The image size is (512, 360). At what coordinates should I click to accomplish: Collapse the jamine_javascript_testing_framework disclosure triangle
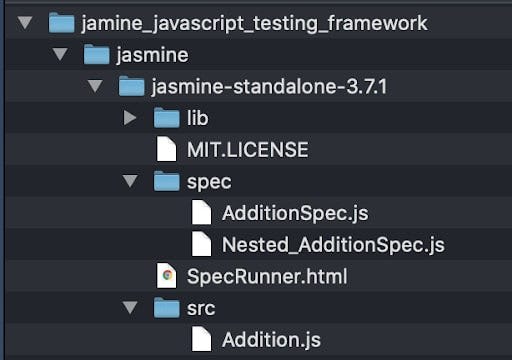(x=25, y=23)
